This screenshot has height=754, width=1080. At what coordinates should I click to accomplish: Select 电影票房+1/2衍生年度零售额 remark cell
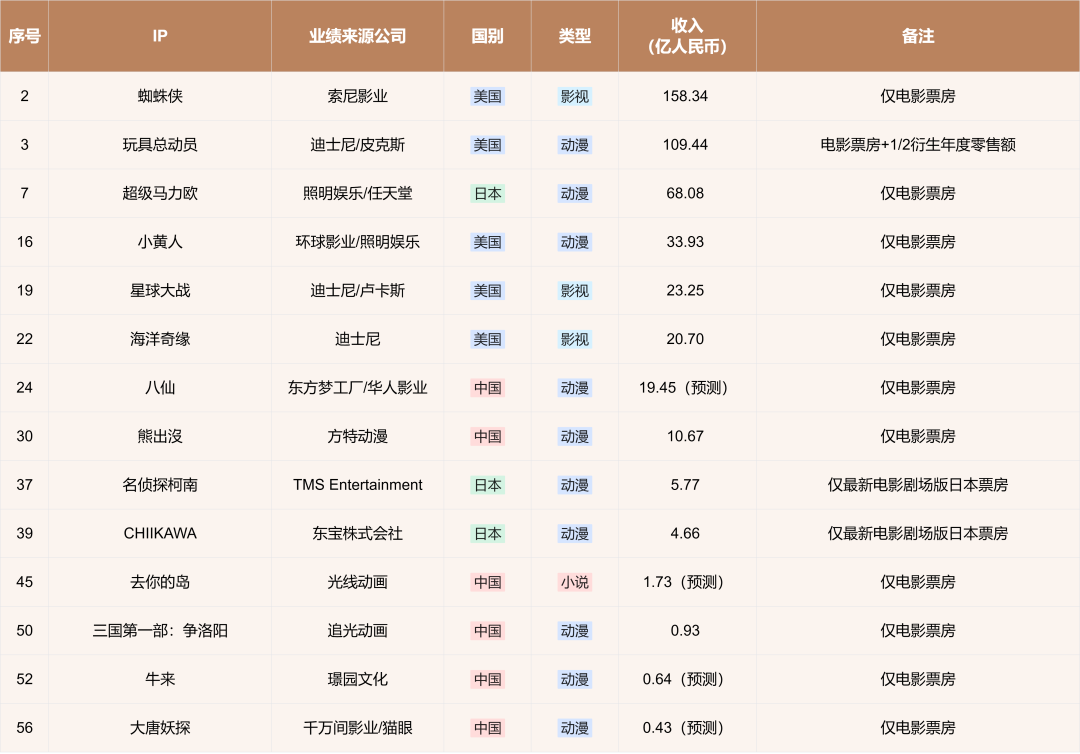pos(917,145)
